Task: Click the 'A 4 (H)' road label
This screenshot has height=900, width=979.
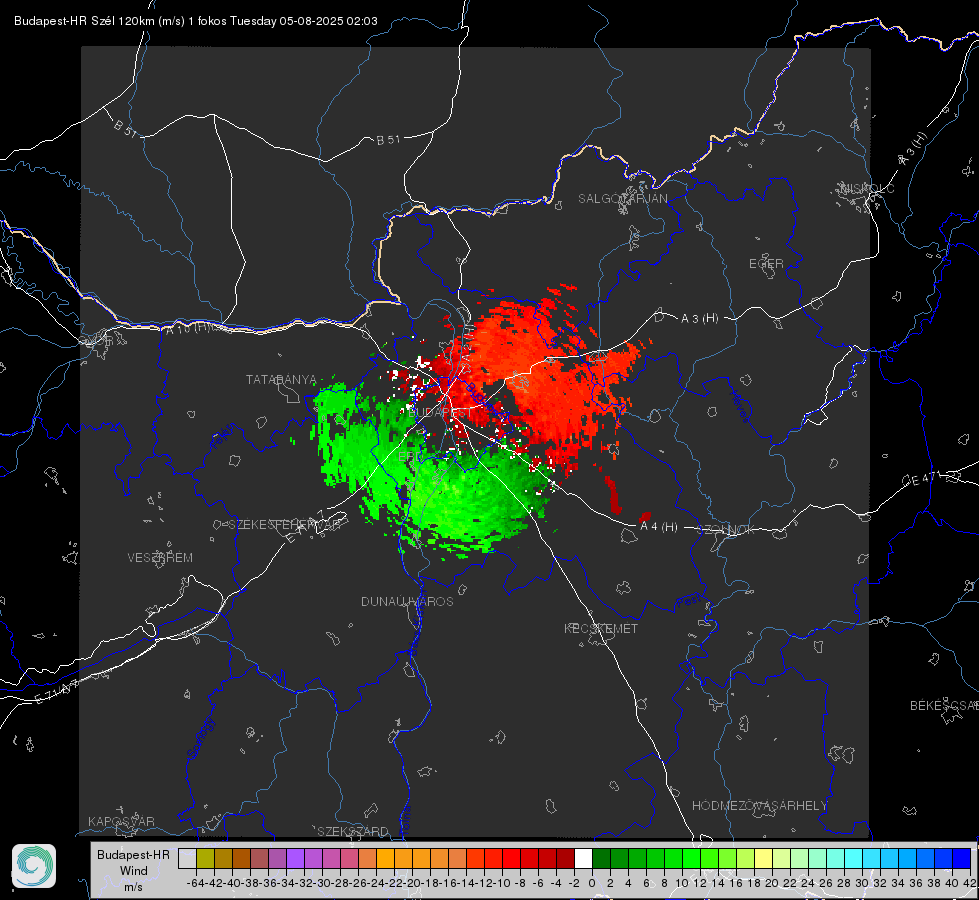Action: tap(659, 527)
